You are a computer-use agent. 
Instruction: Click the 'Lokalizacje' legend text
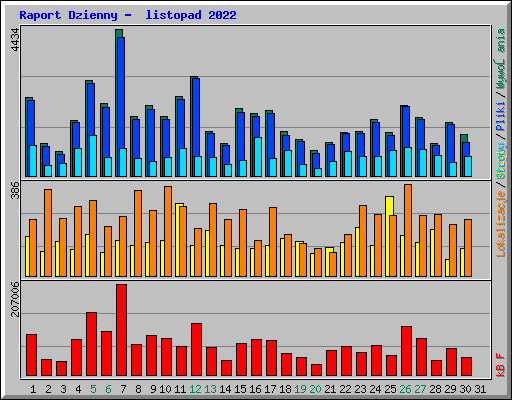501,224
